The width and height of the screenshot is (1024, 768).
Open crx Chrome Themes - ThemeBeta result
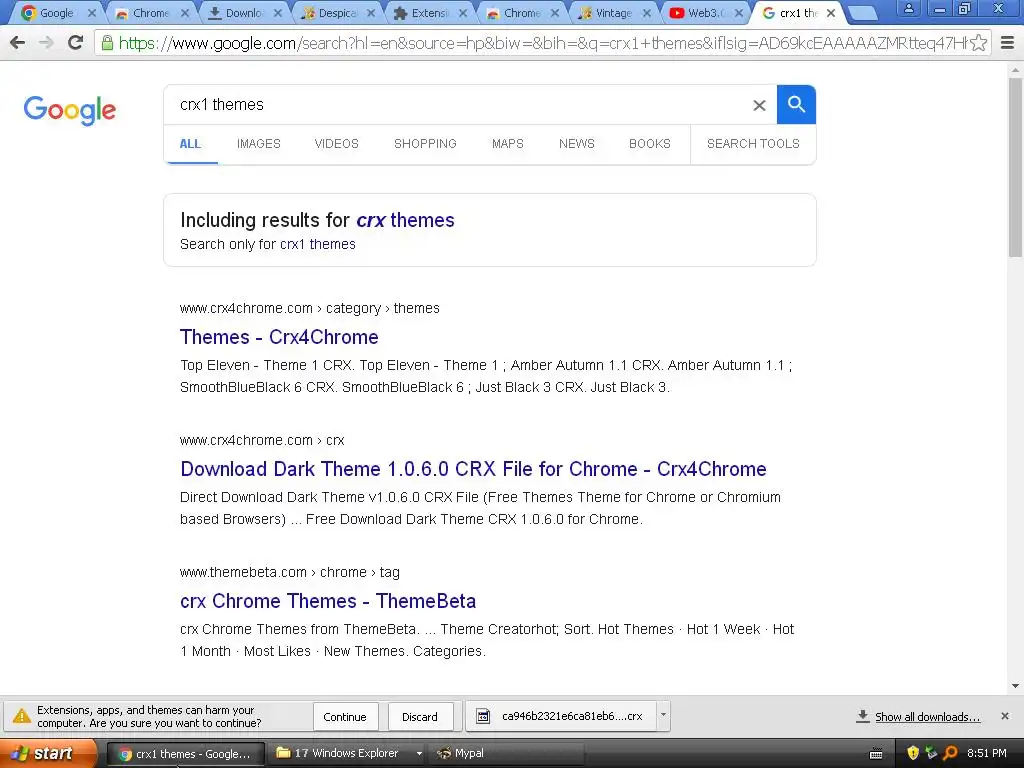coord(328,601)
